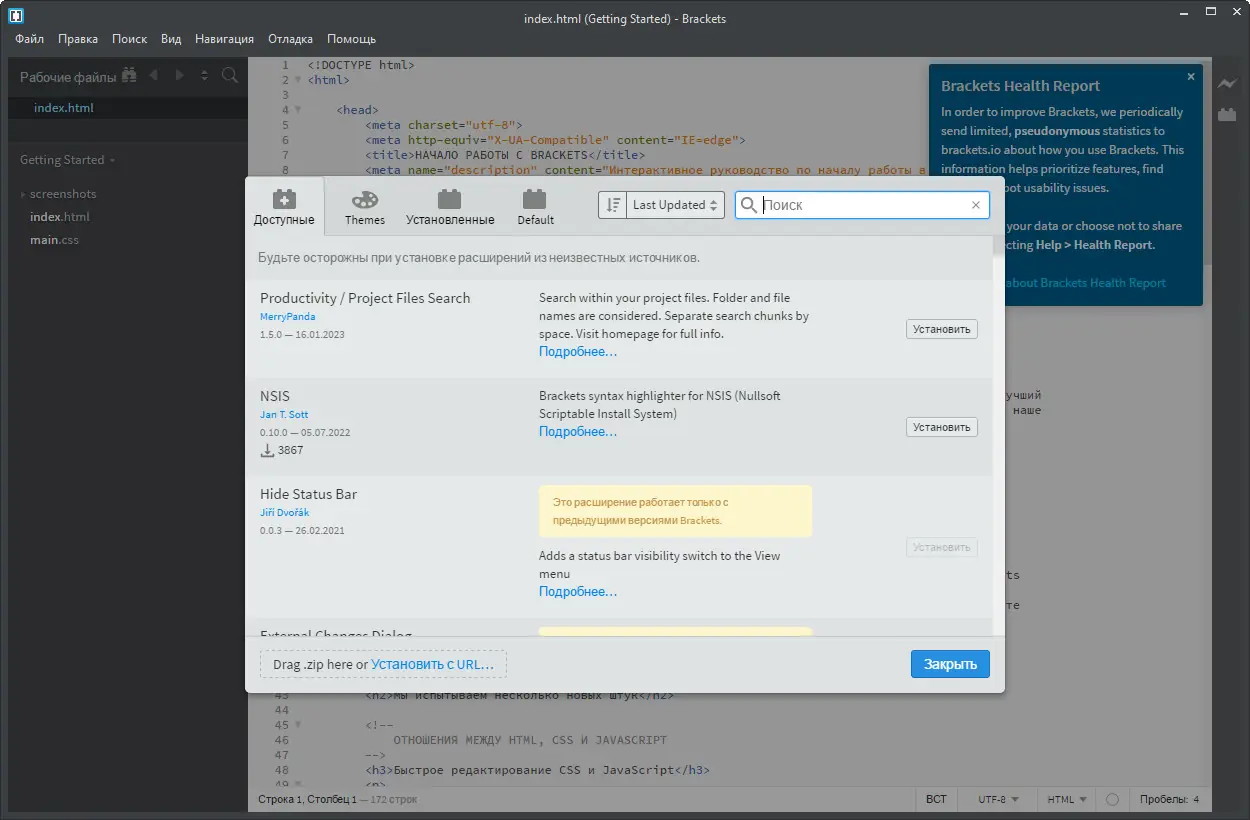Viewport: 1250px width, 820px height.
Task: Click the Закрыть button
Action: tap(950, 664)
